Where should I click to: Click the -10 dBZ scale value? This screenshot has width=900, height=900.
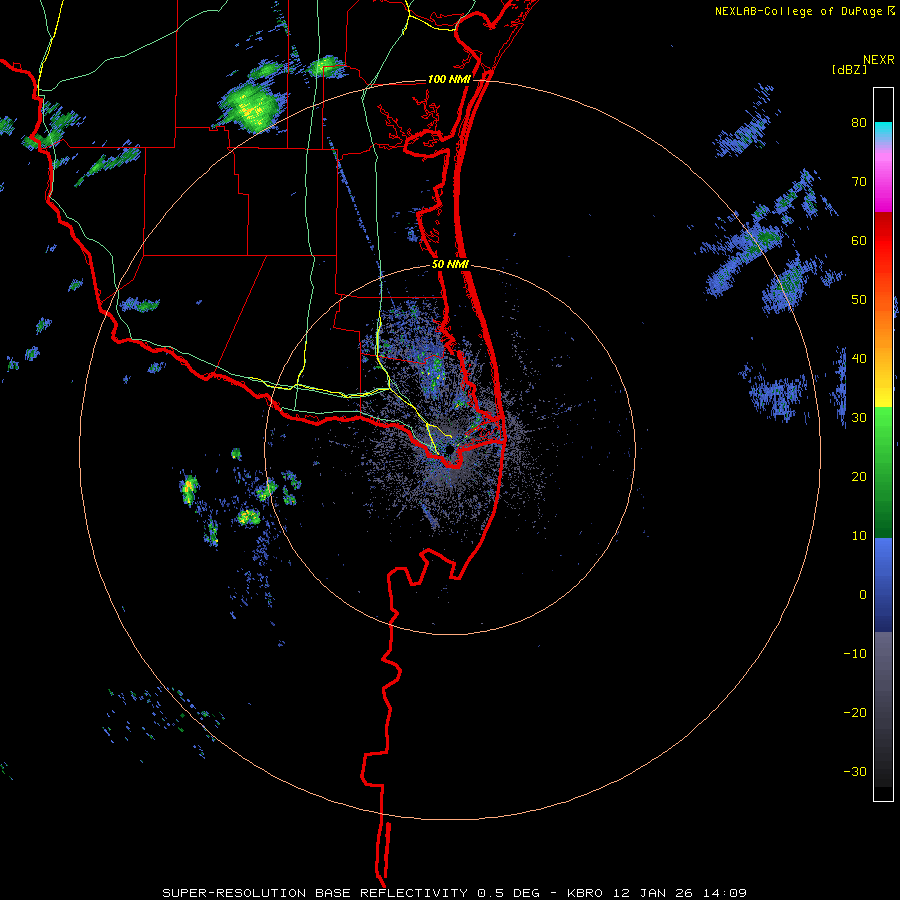[x=855, y=654]
